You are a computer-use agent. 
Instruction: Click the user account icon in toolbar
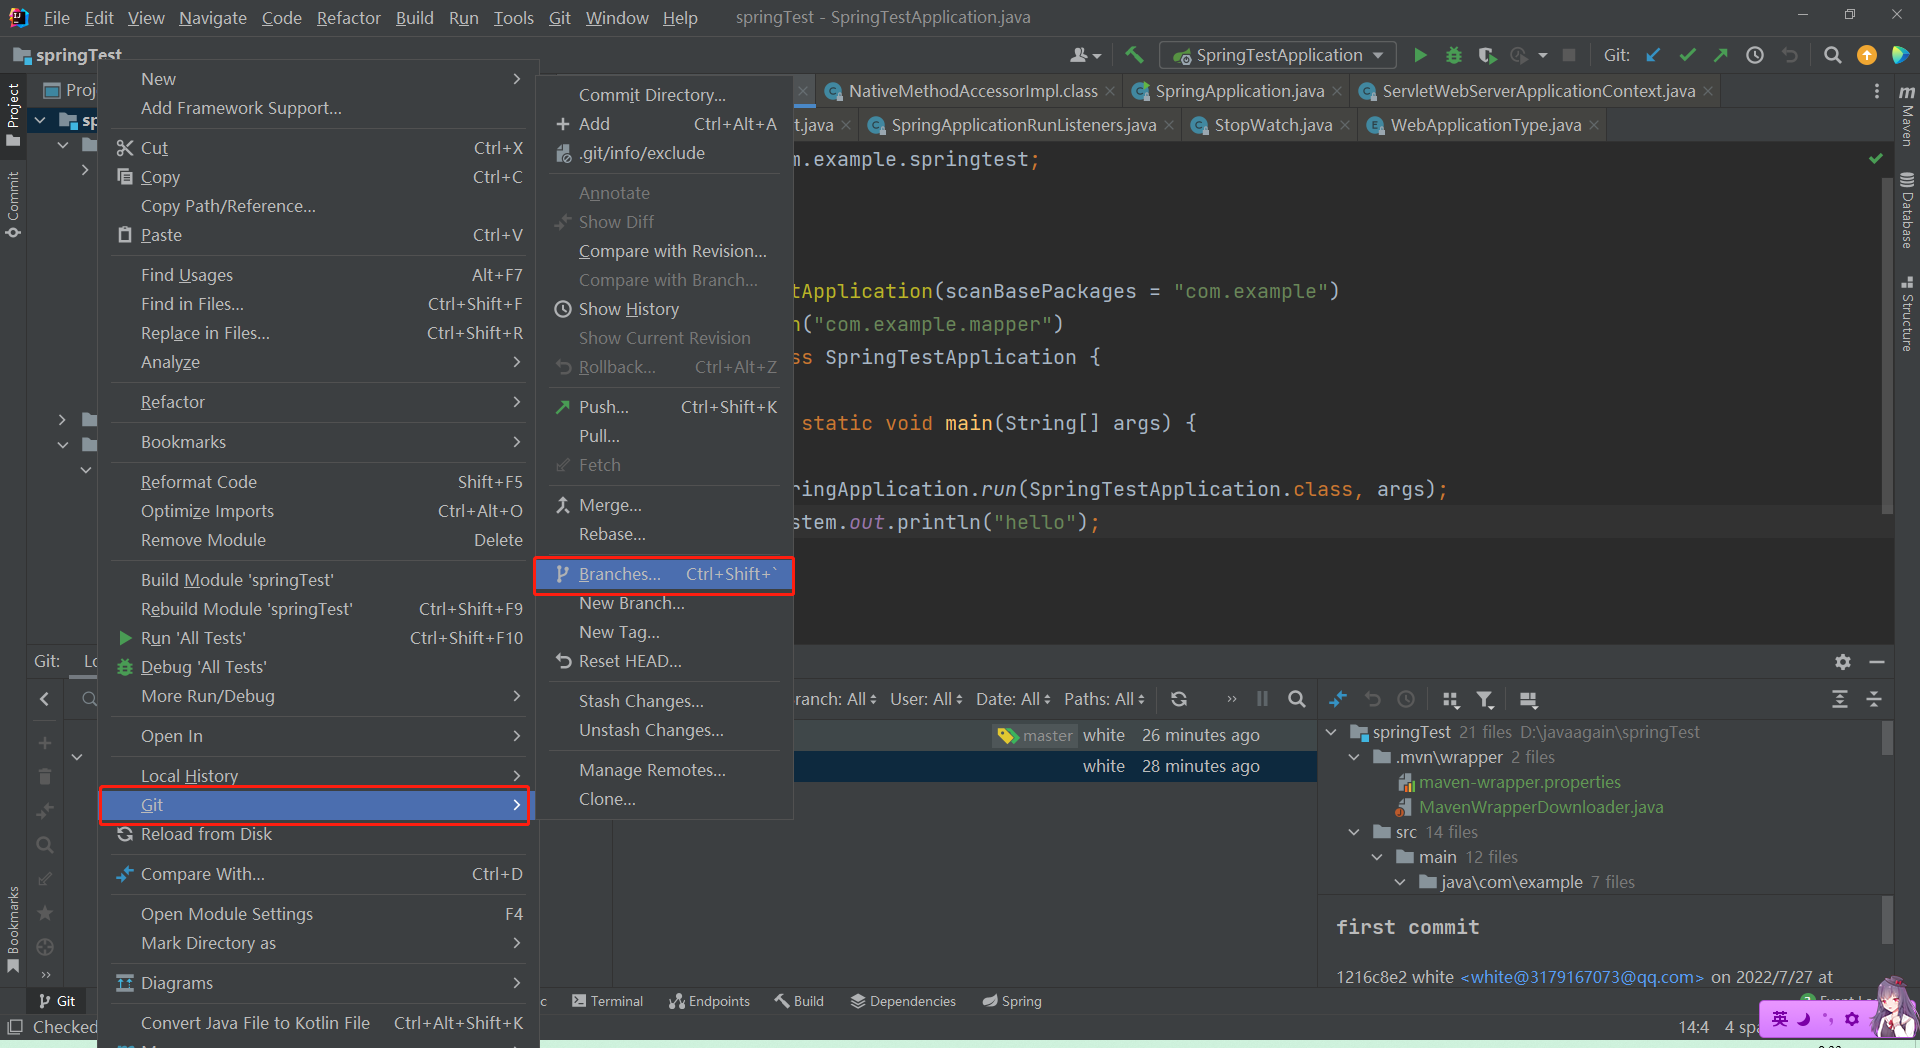tap(1085, 55)
